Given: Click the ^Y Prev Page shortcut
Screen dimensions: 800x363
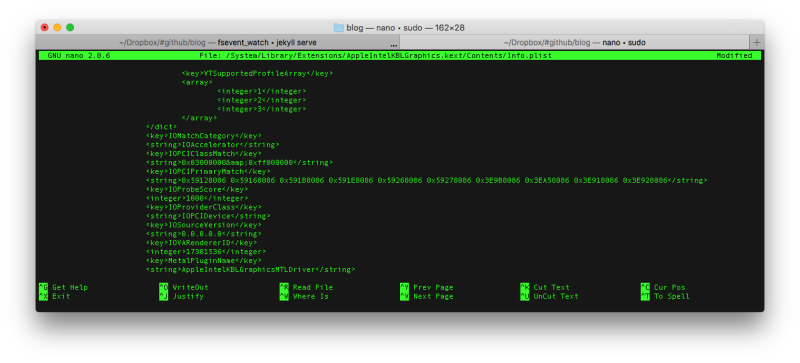Looking at the screenshot, I should click(x=427, y=287).
